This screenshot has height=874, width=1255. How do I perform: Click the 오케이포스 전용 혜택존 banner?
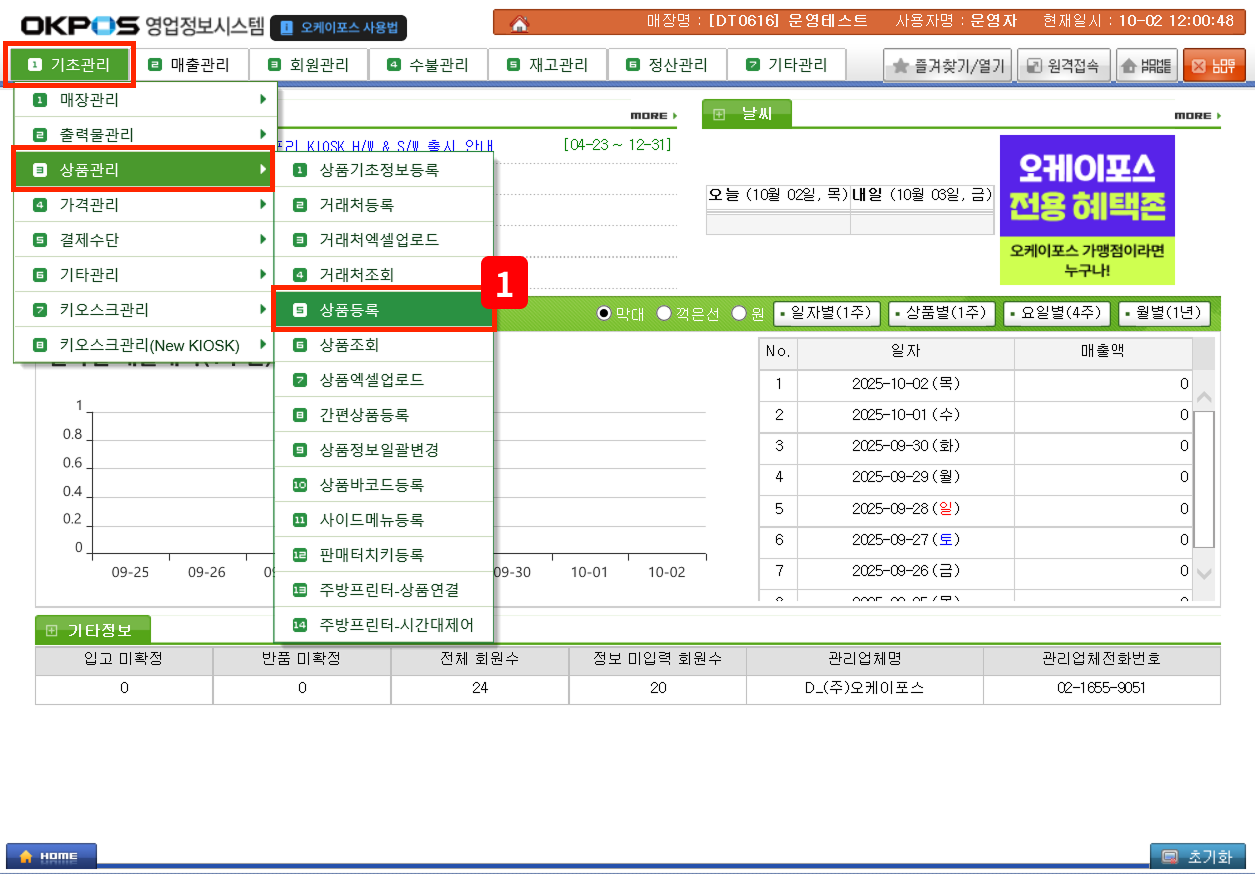pos(1087,210)
